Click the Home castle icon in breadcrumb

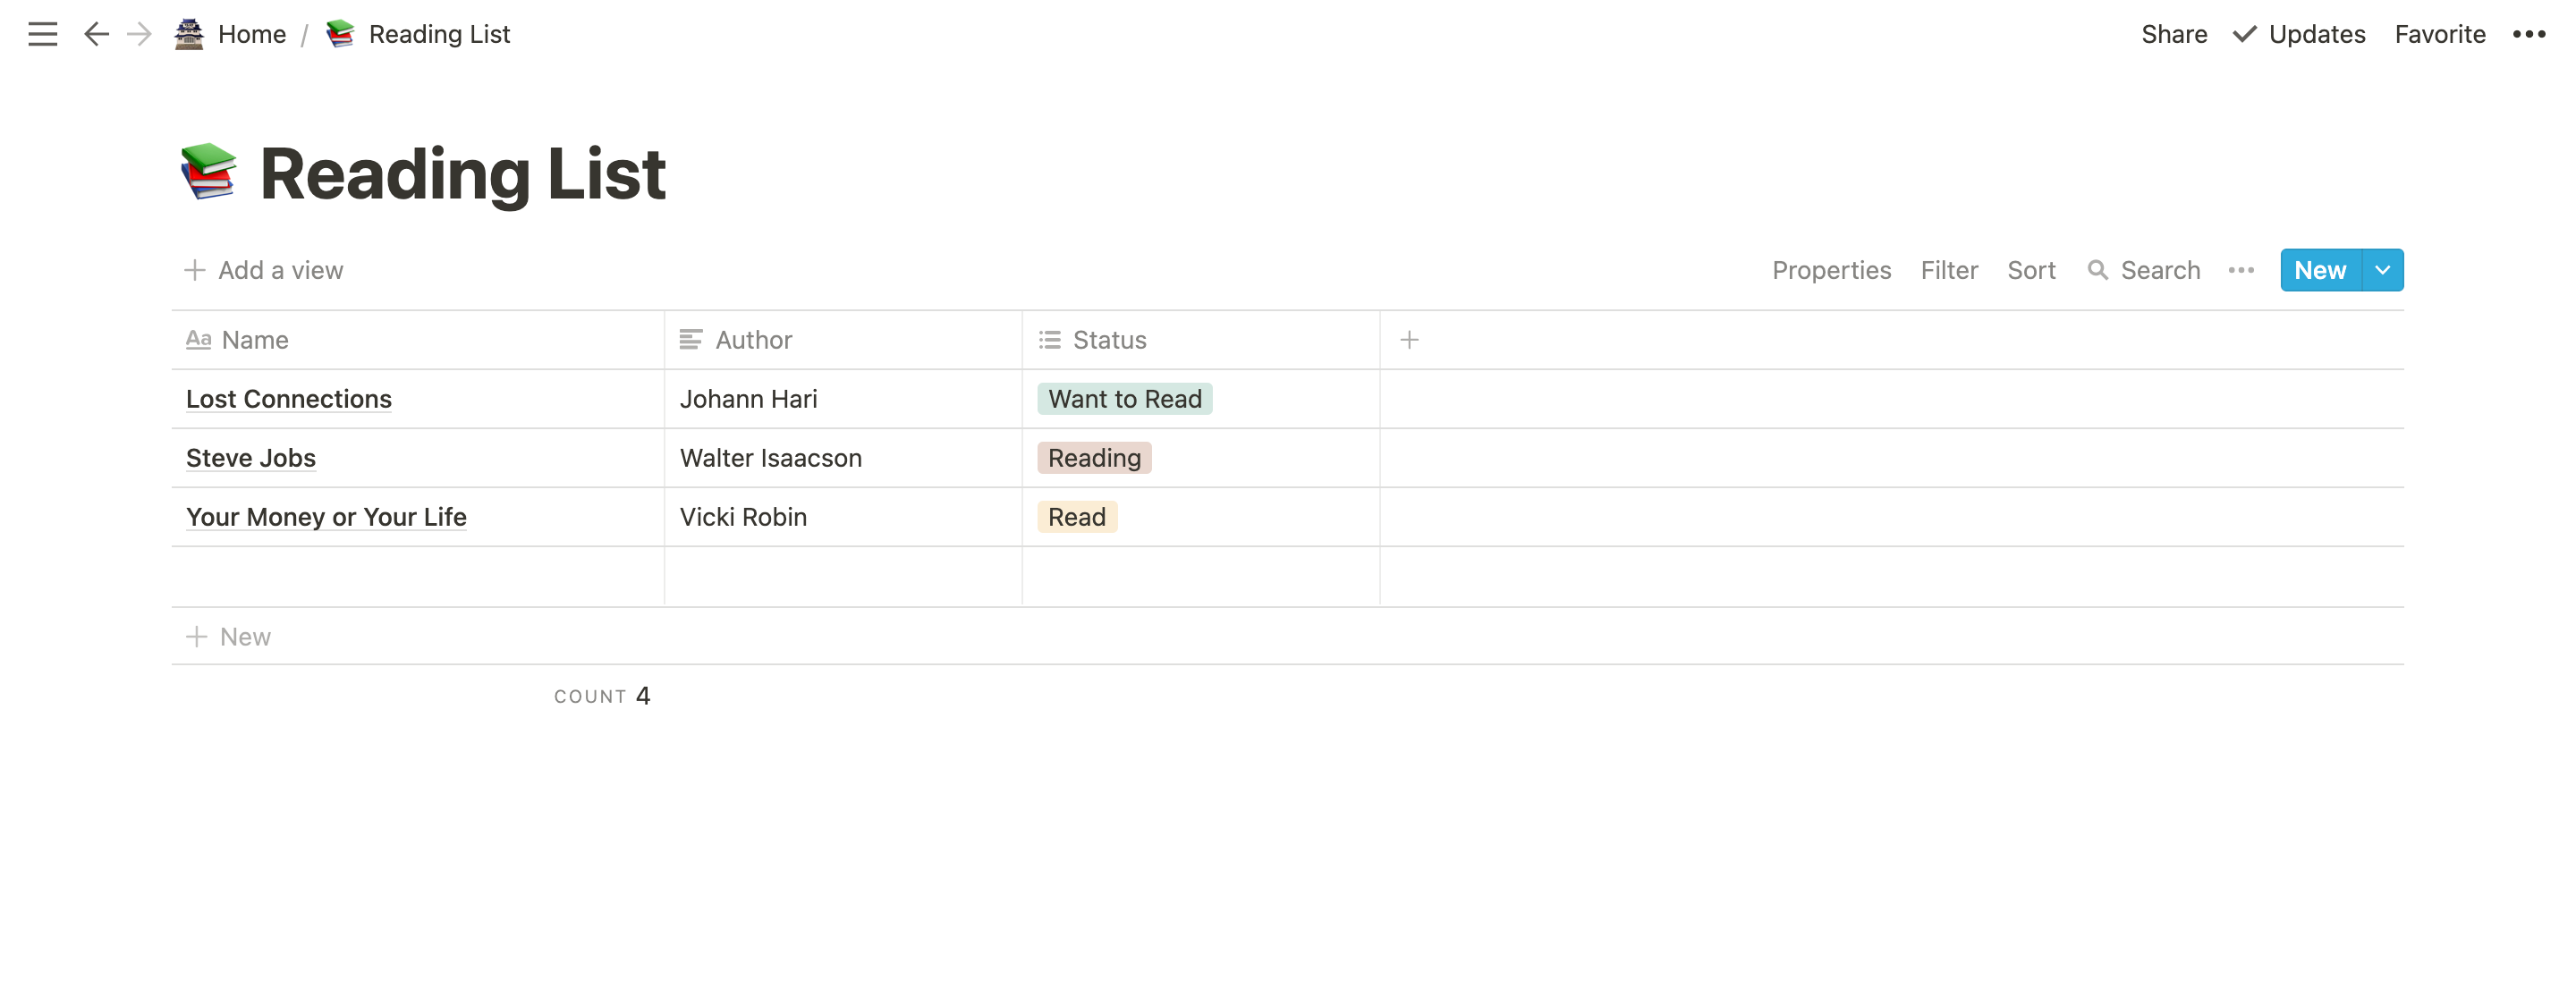click(189, 34)
